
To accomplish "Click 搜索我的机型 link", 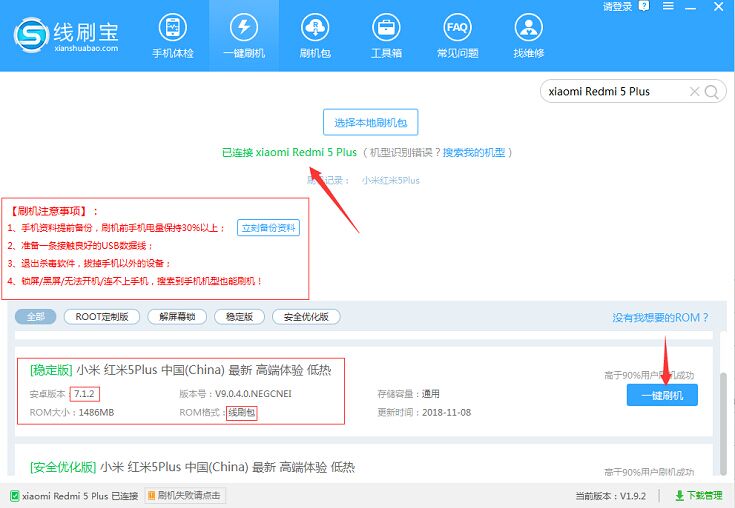I will coord(474,152).
